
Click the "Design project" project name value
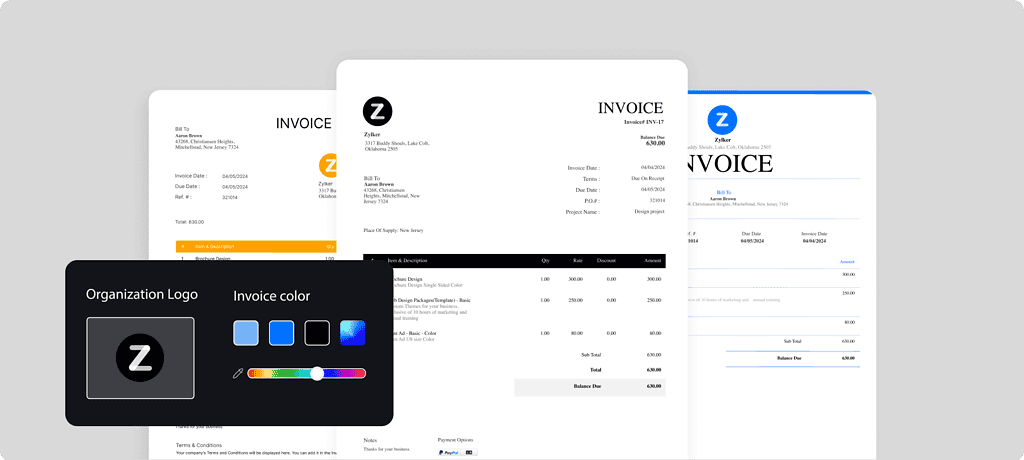pyautogui.click(x=649, y=212)
